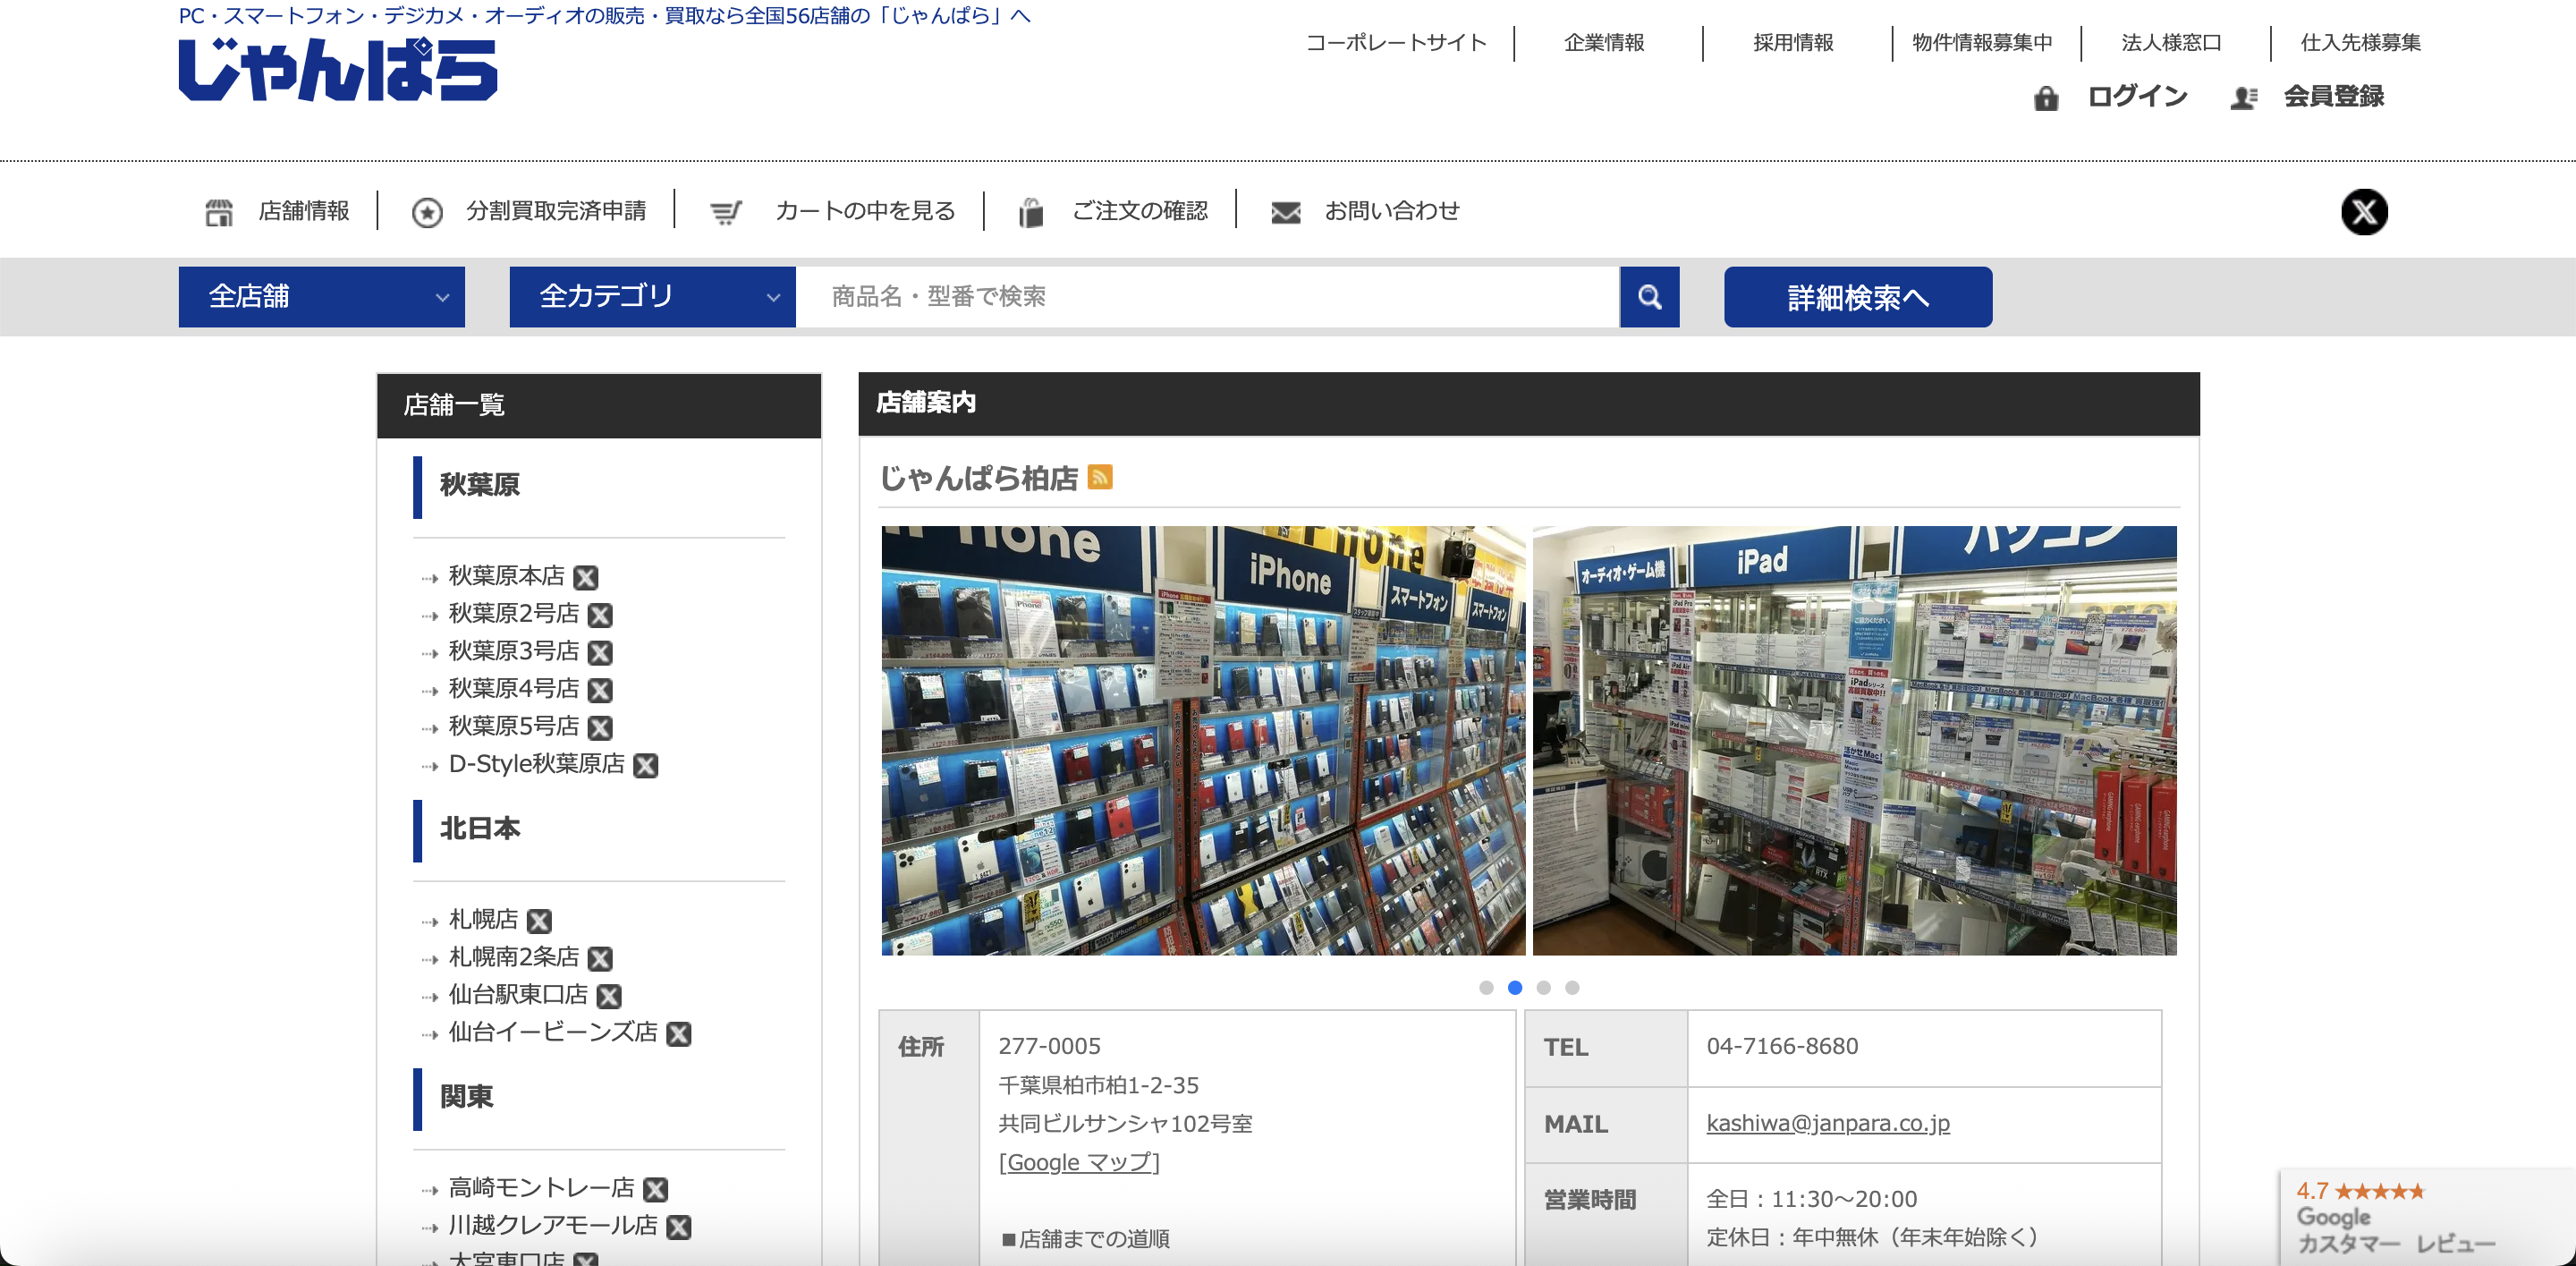This screenshot has height=1266, width=2576.
Task: Open 企業情報 in top menu
Action: click(1604, 42)
